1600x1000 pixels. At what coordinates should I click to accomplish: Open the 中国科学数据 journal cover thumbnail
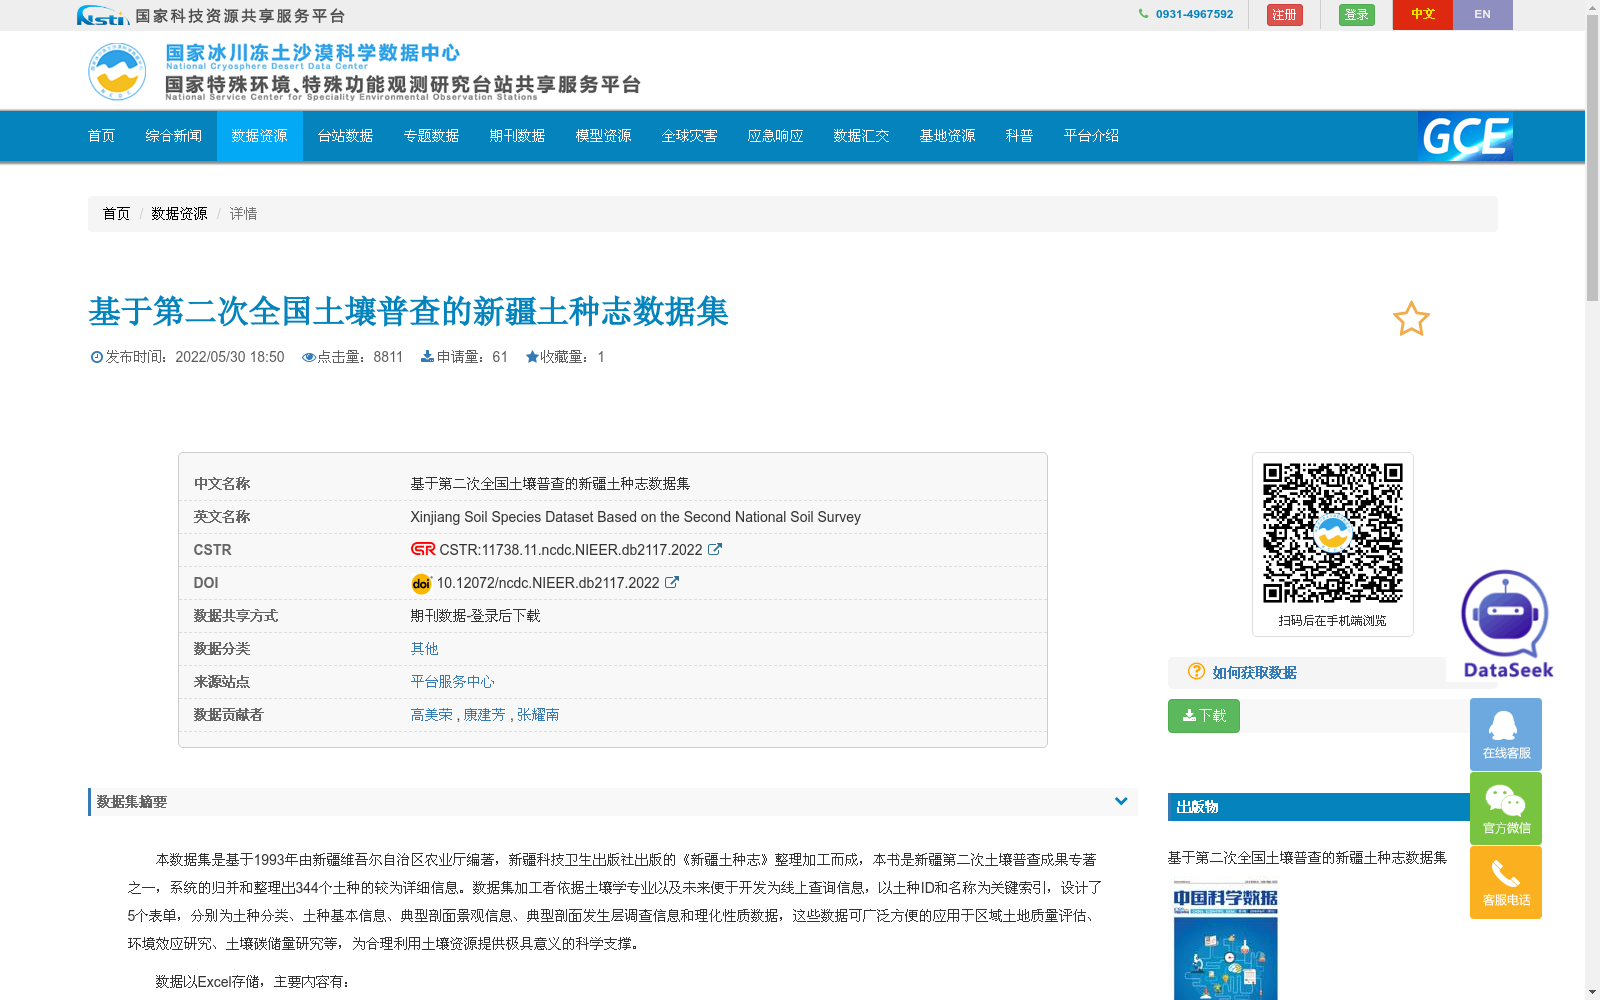[1226, 940]
